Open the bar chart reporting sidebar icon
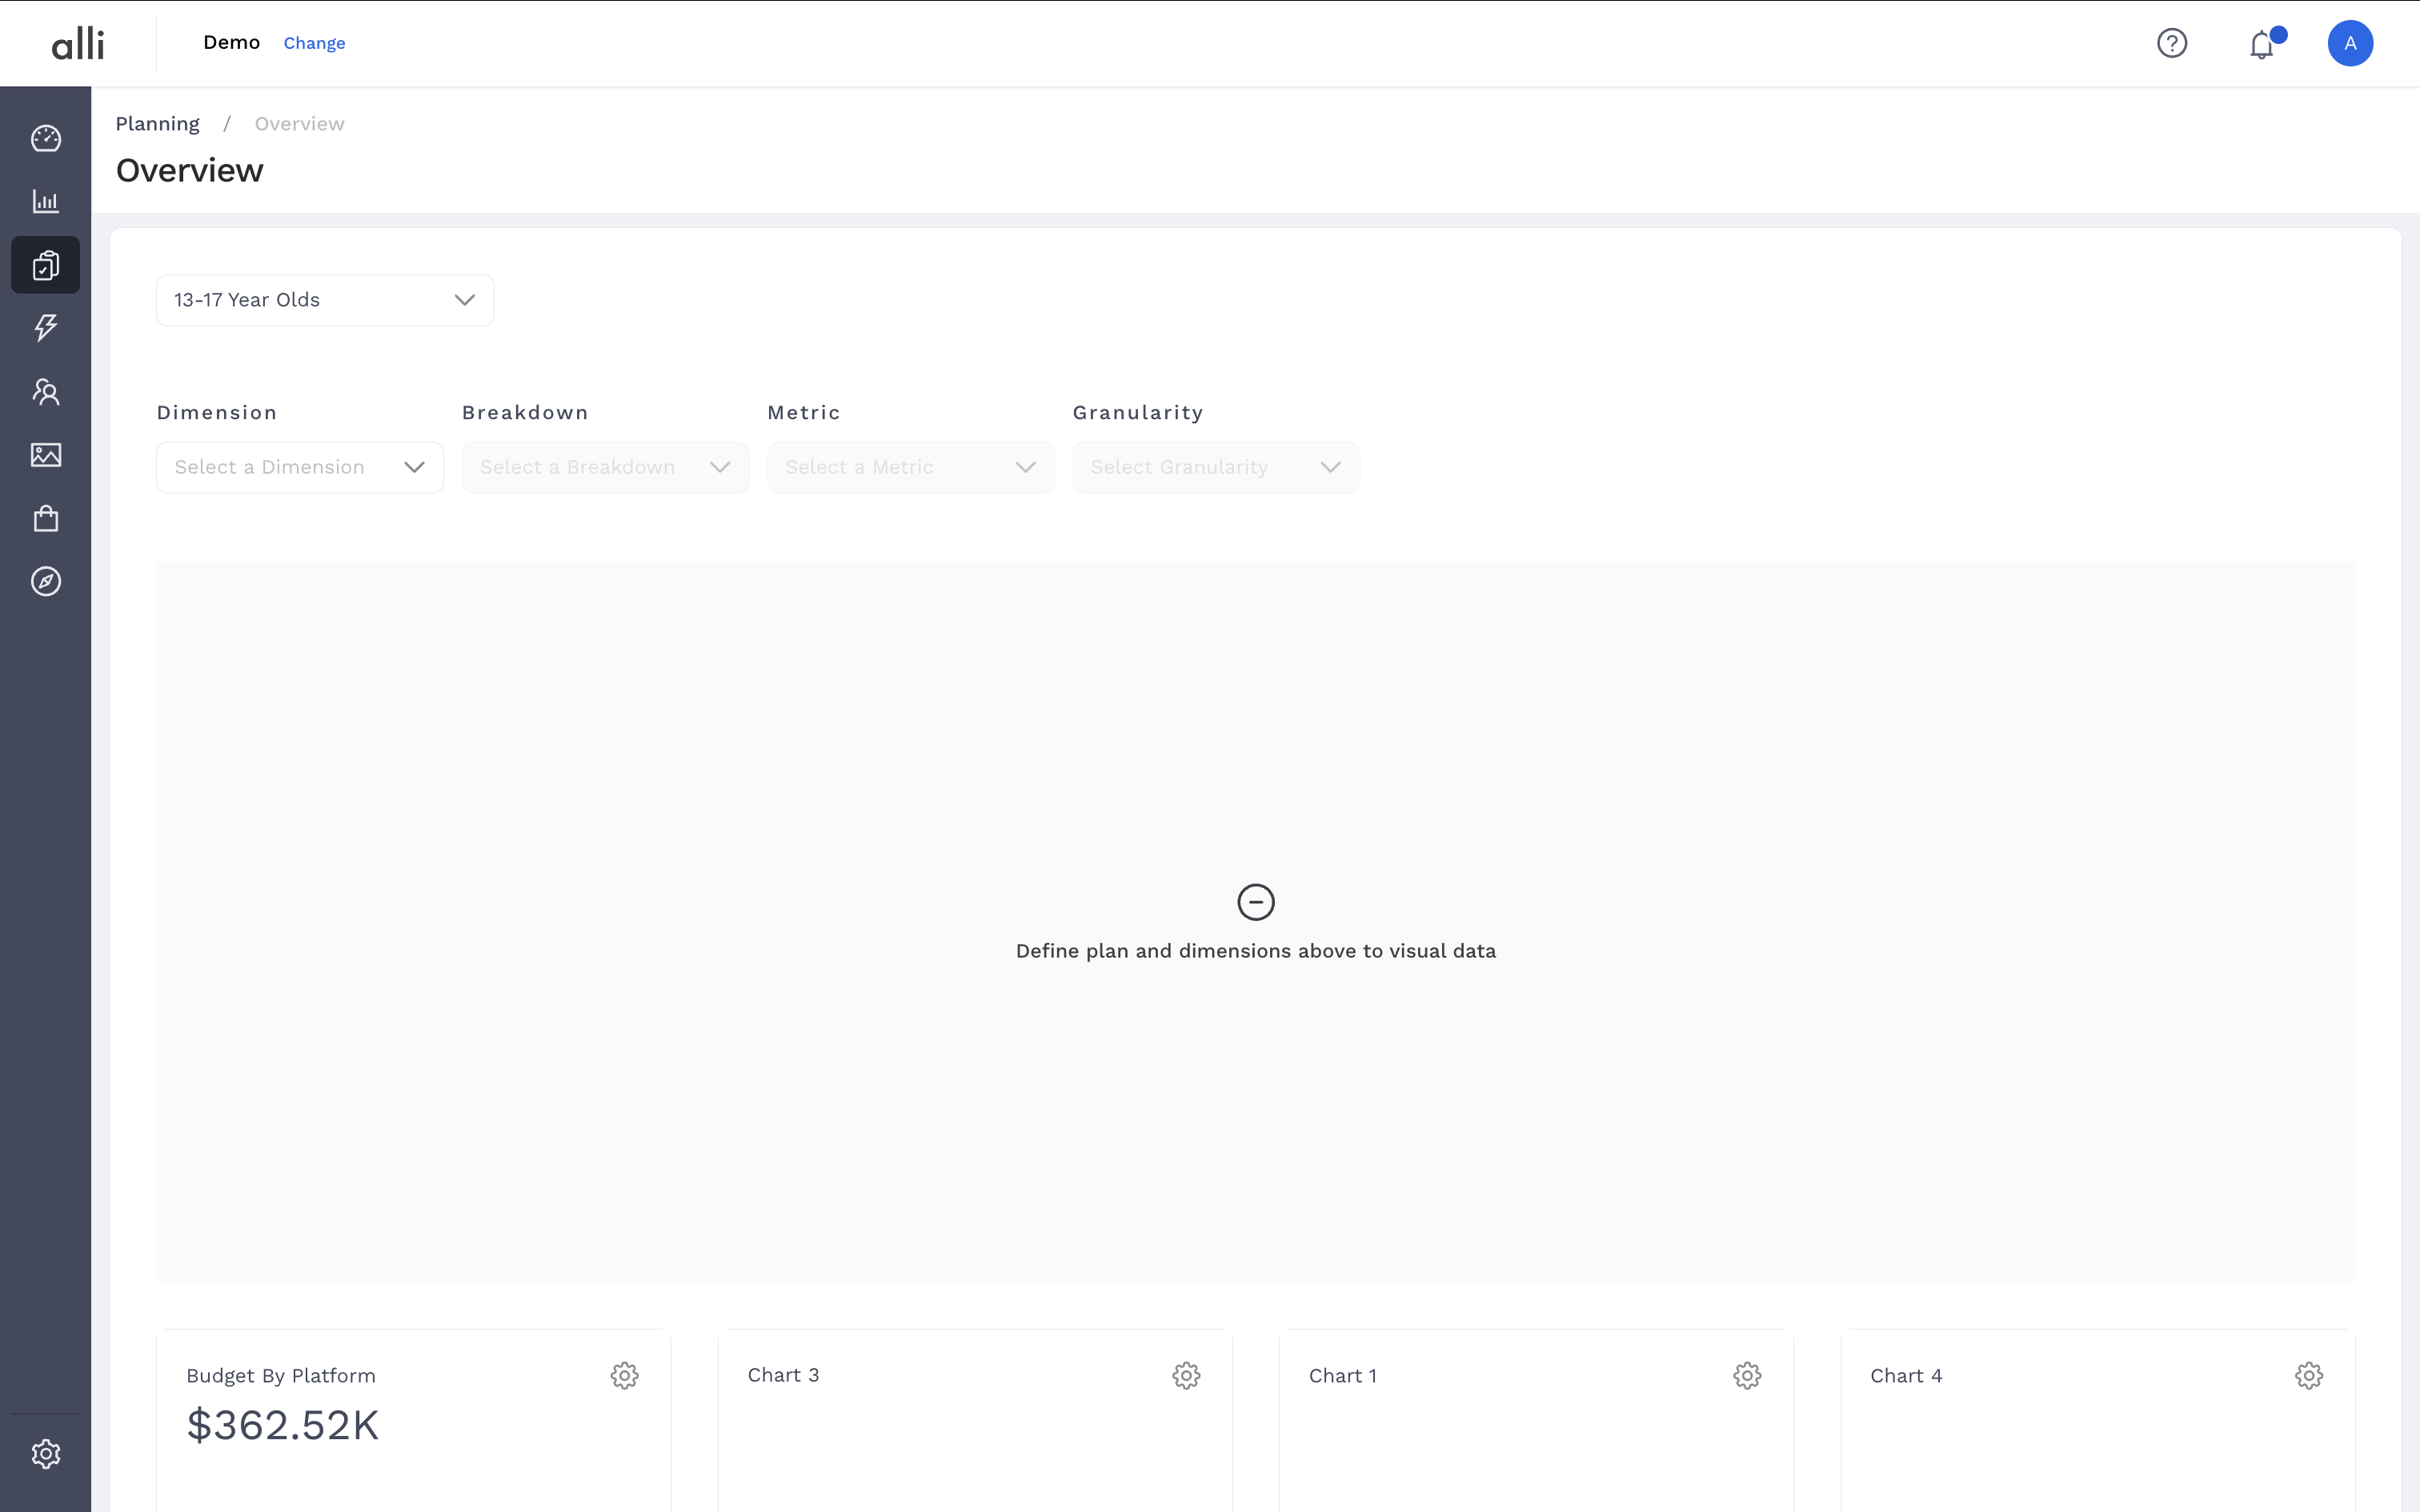 tap(46, 201)
